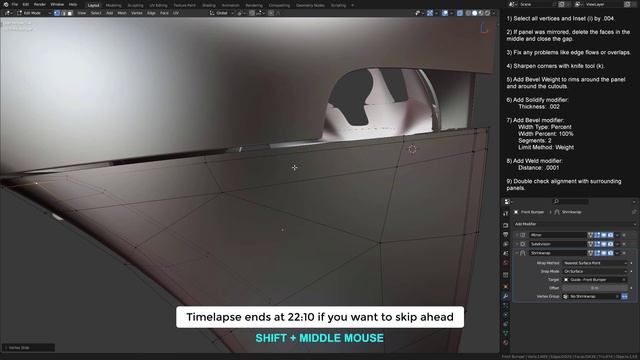Image resolution: width=640 pixels, height=360 pixels.
Task: Add a new workspace with plus button
Action: click(x=353, y=5)
